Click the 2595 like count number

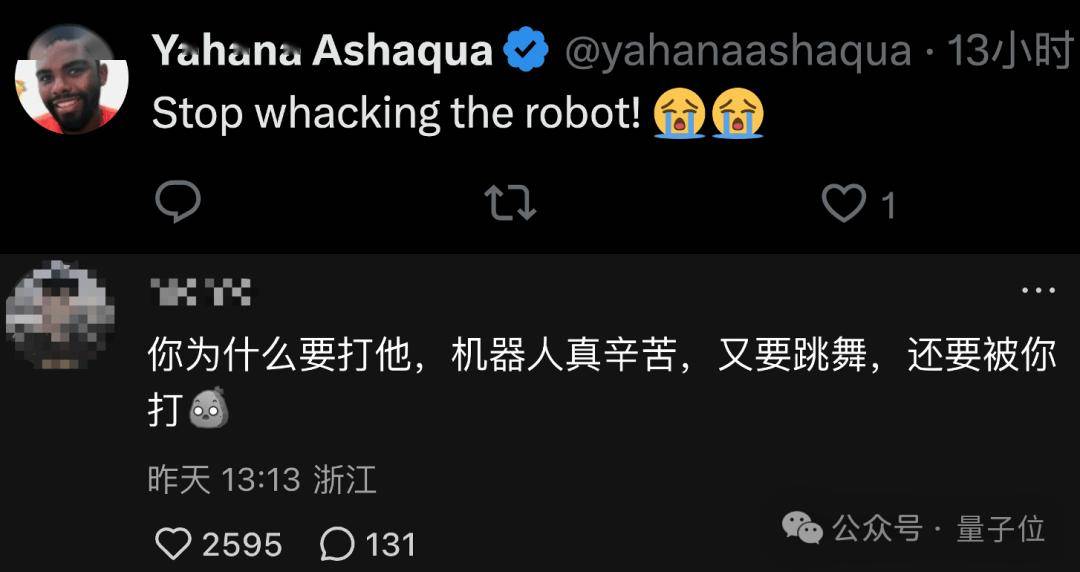[242, 544]
